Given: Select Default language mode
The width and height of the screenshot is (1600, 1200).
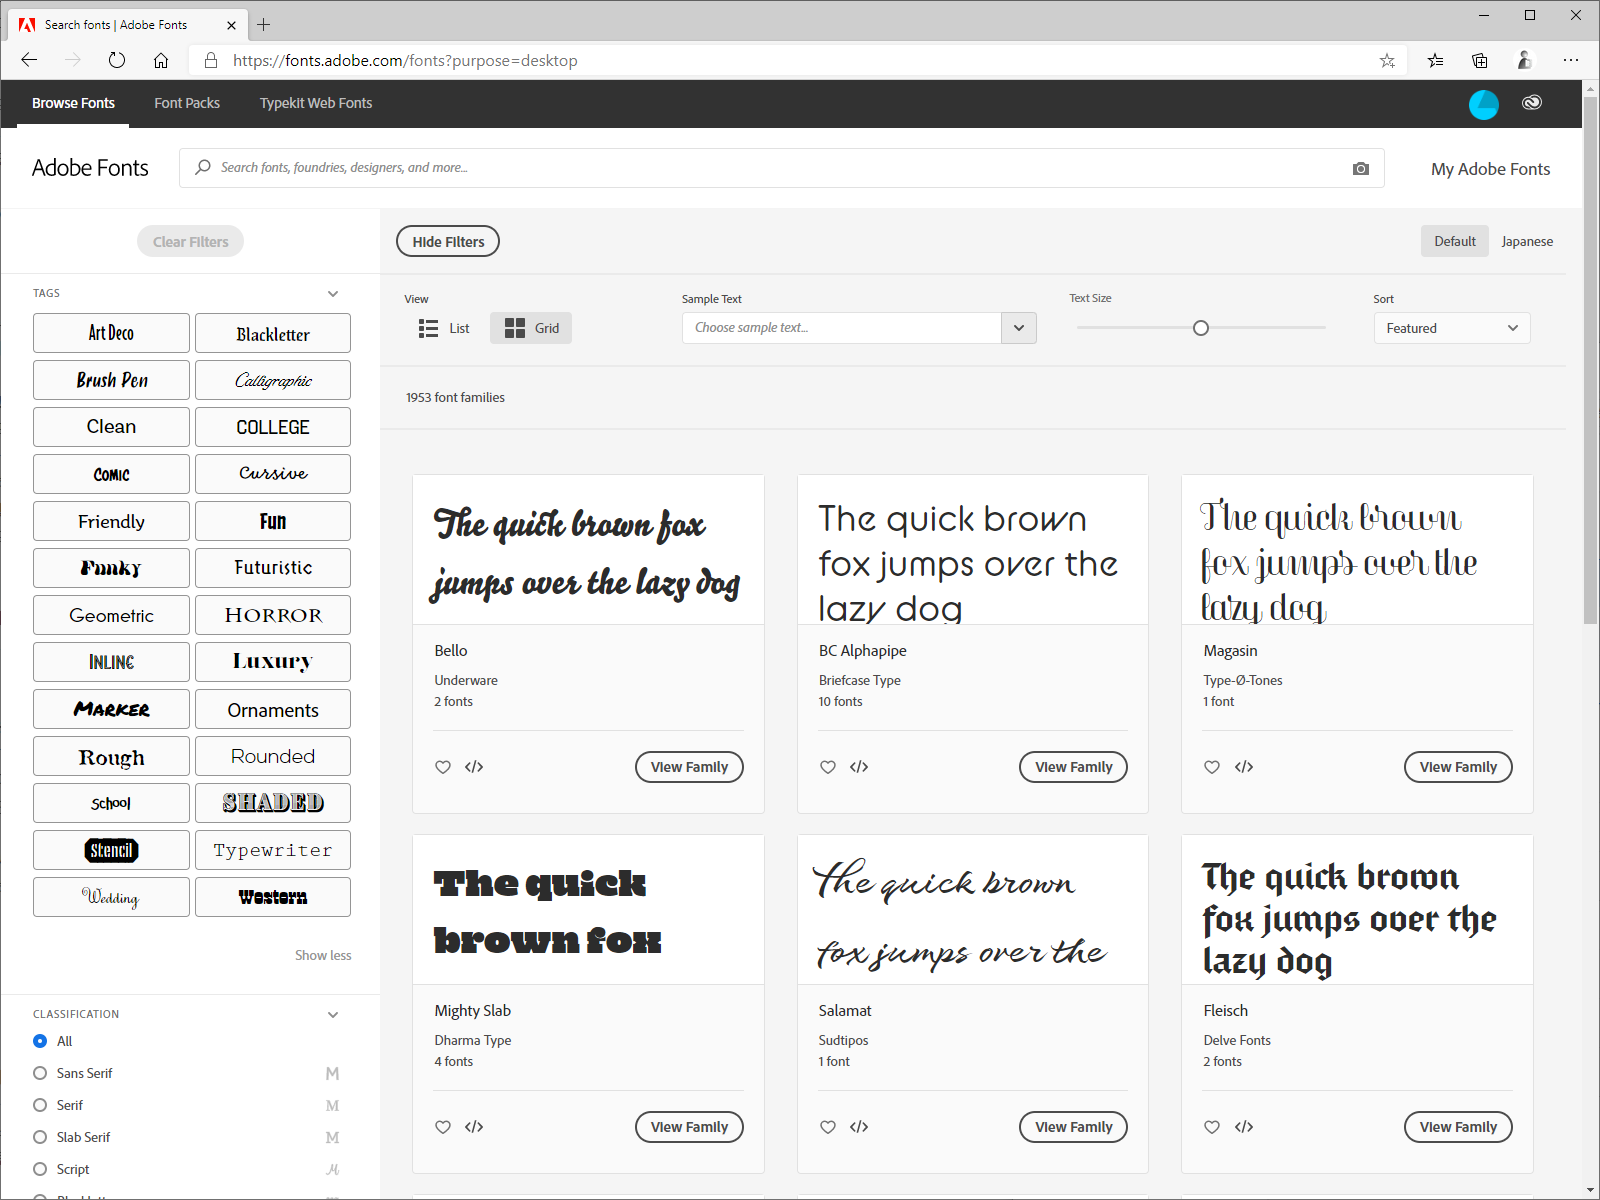Looking at the screenshot, I should pos(1455,241).
